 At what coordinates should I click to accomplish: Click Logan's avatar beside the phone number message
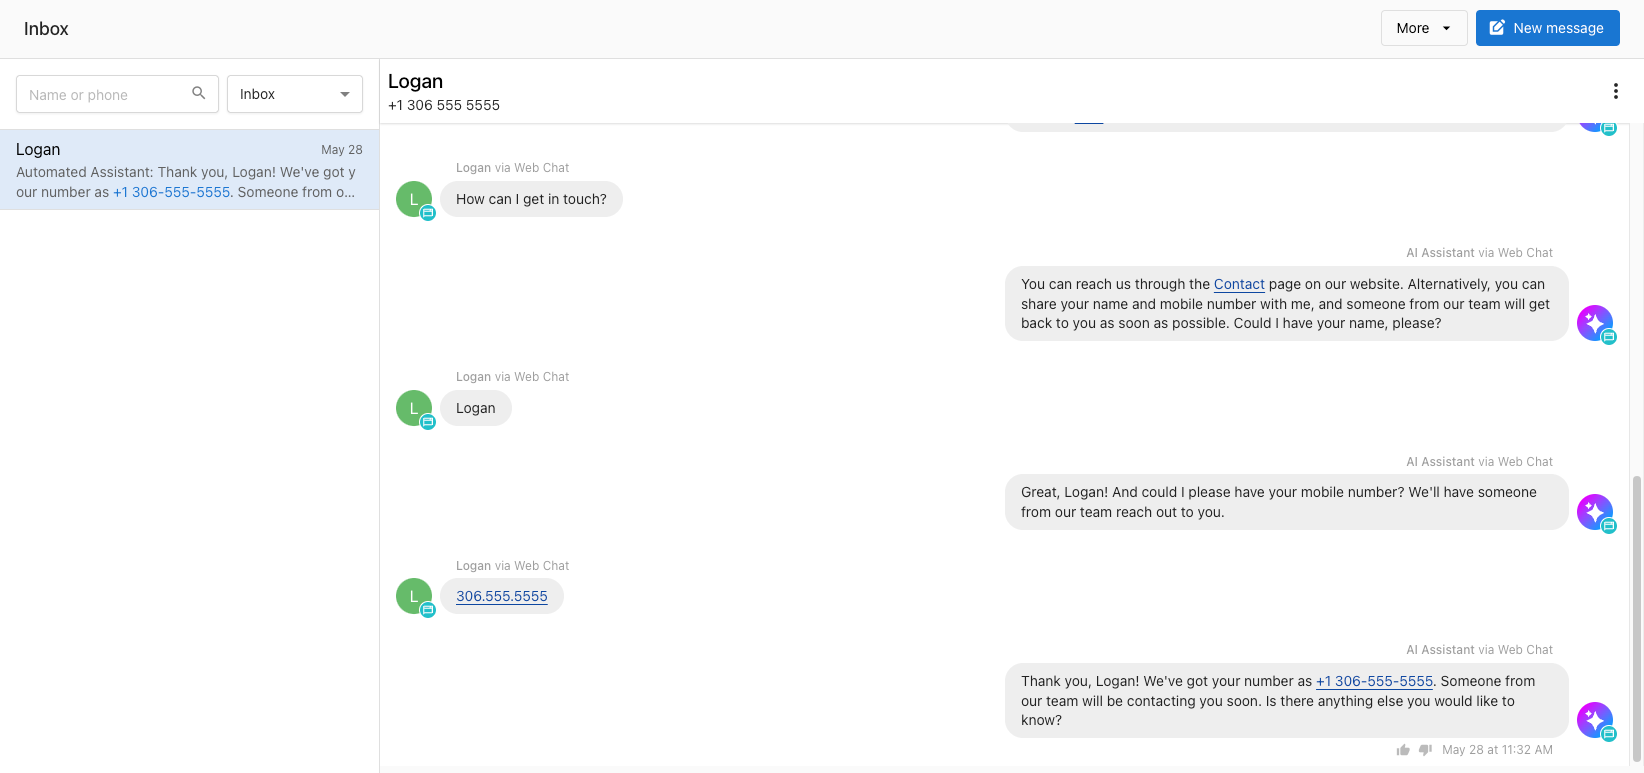414,596
